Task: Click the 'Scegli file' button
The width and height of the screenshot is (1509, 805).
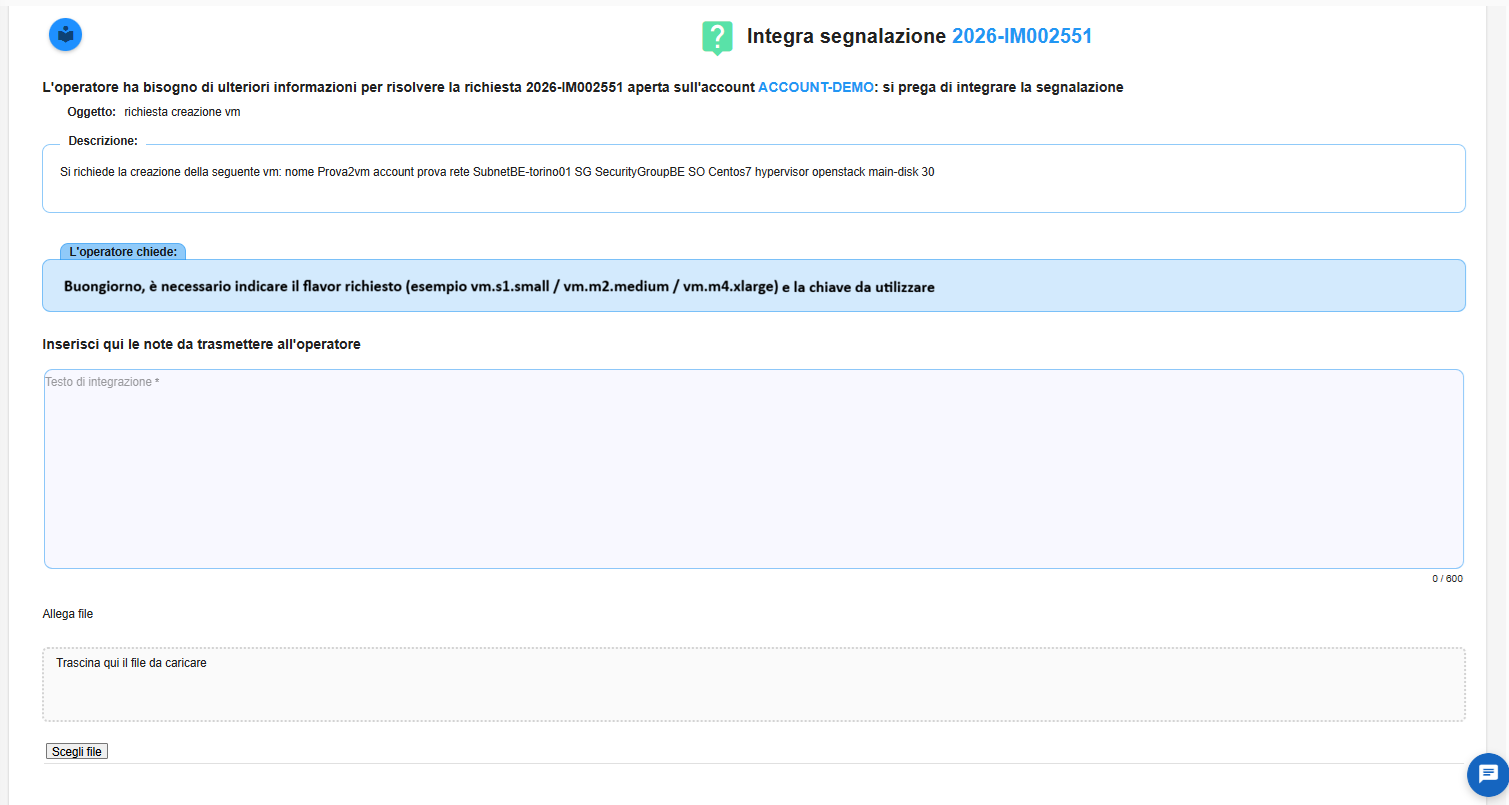Action: pos(77,751)
